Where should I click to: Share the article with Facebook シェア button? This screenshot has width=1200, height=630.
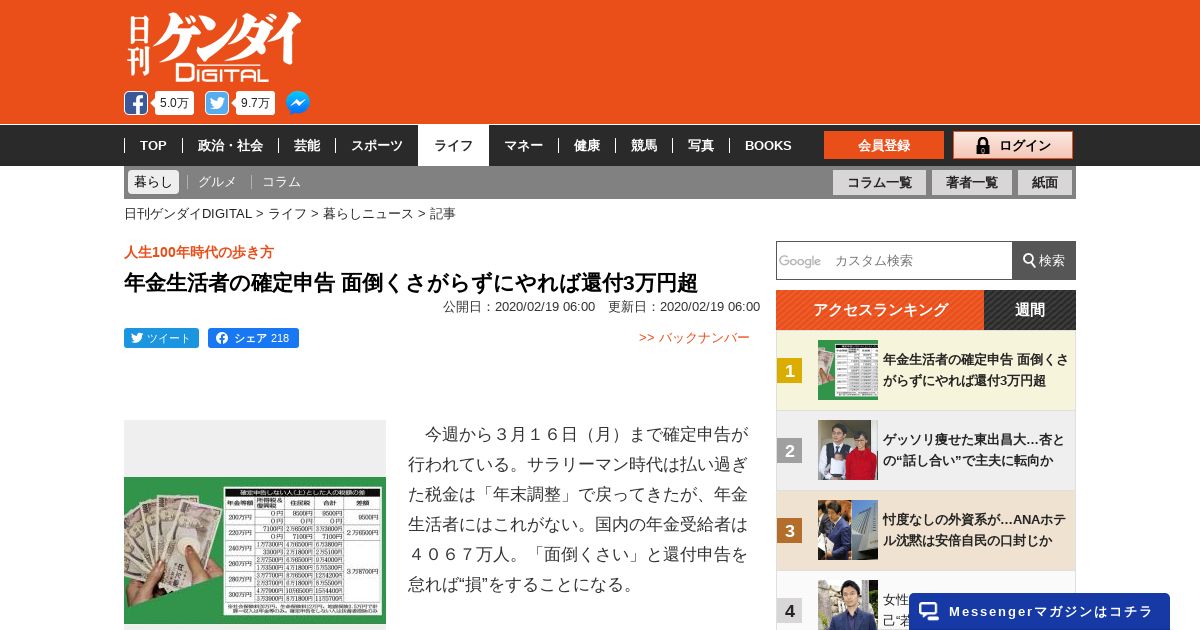click(x=253, y=338)
